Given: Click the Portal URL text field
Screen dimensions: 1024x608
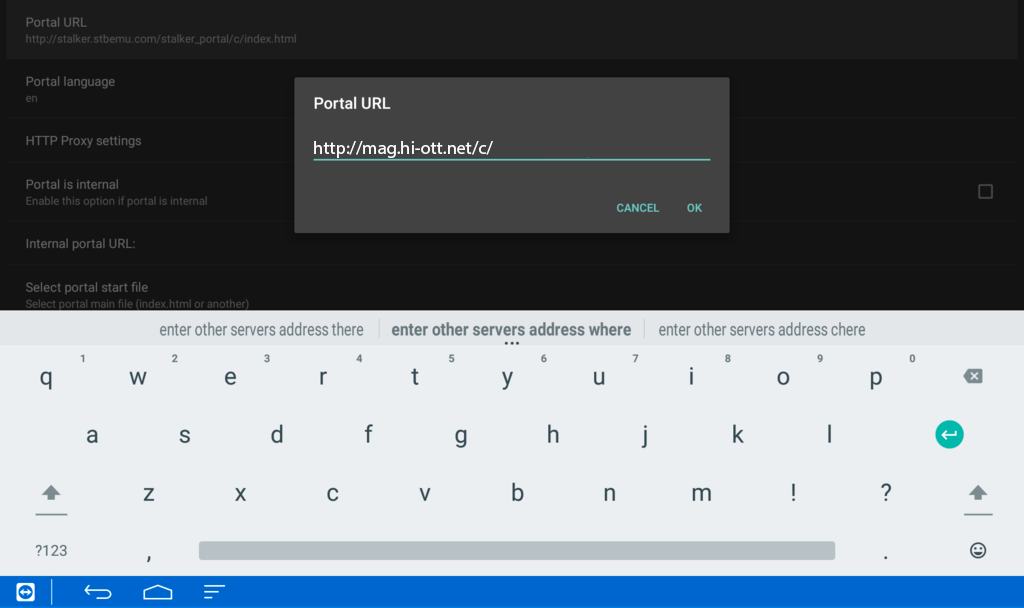Looking at the screenshot, I should point(511,147).
